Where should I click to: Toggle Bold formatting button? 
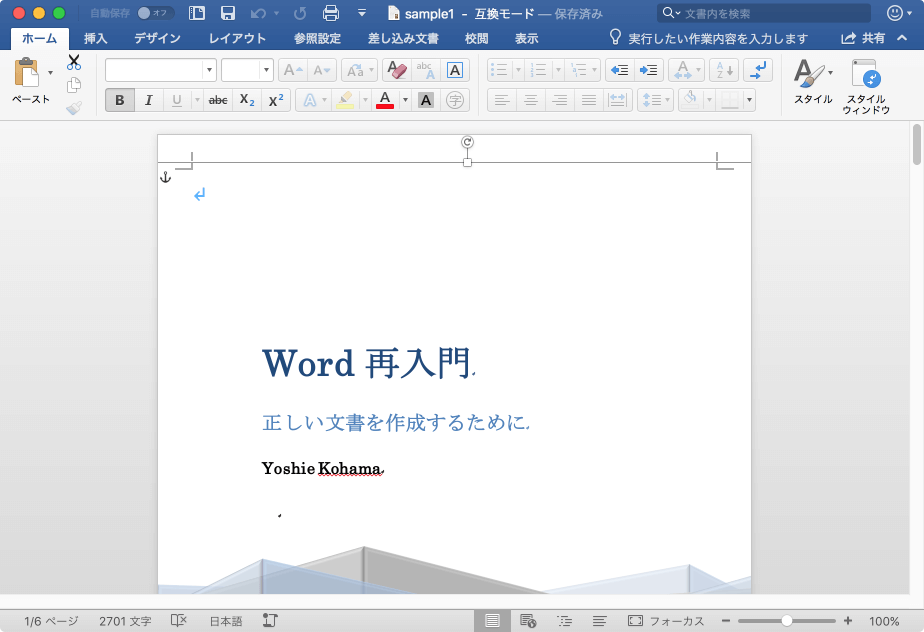point(120,100)
